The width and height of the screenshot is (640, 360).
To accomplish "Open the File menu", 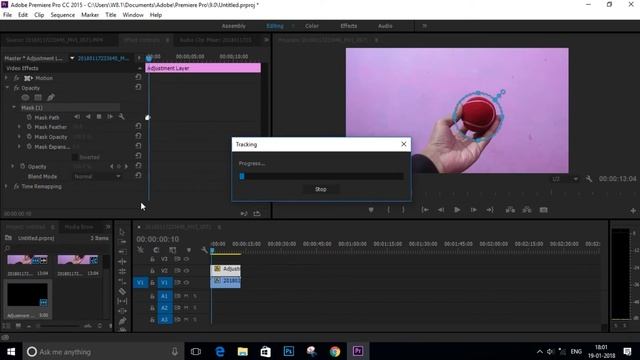I will (x=7, y=15).
